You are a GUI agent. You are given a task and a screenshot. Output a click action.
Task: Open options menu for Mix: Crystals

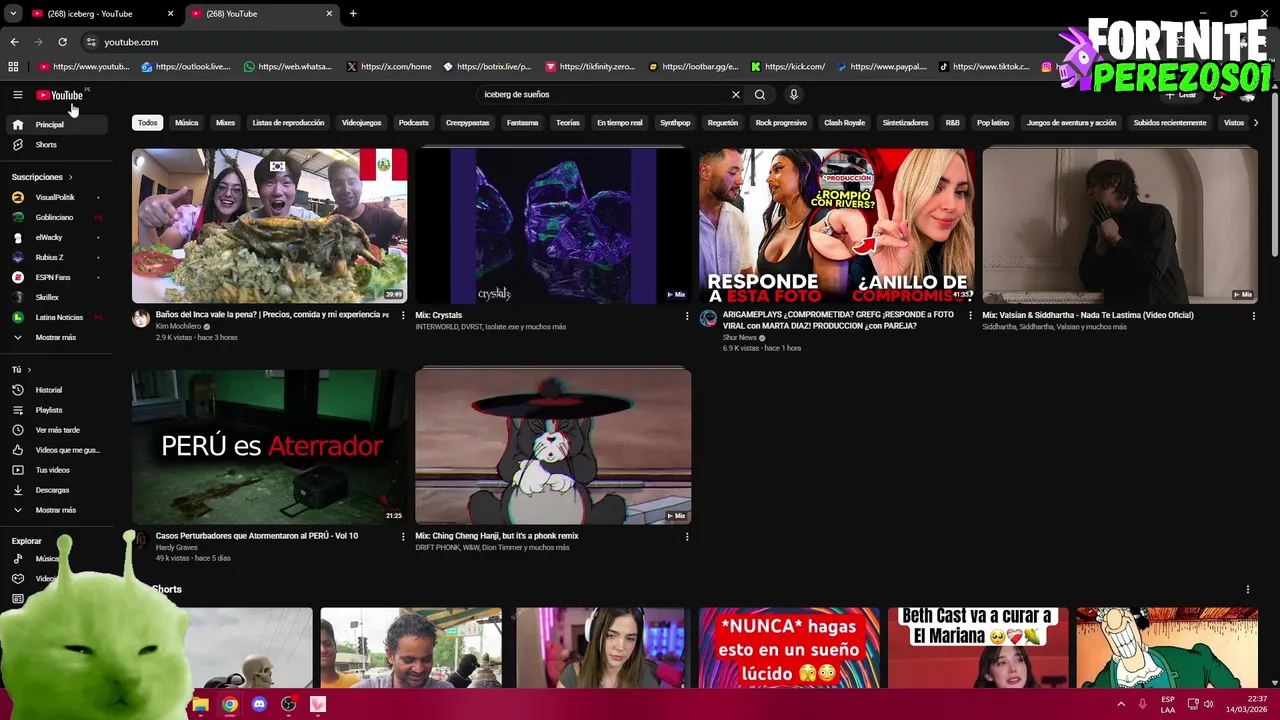(x=687, y=316)
